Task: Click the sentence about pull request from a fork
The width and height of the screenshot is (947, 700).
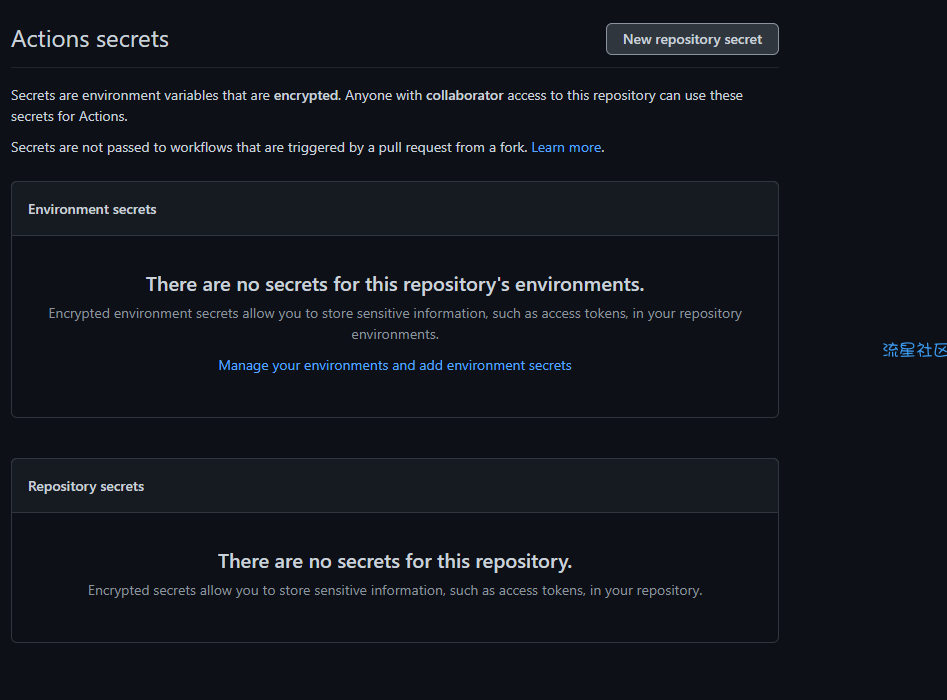Action: [269, 147]
